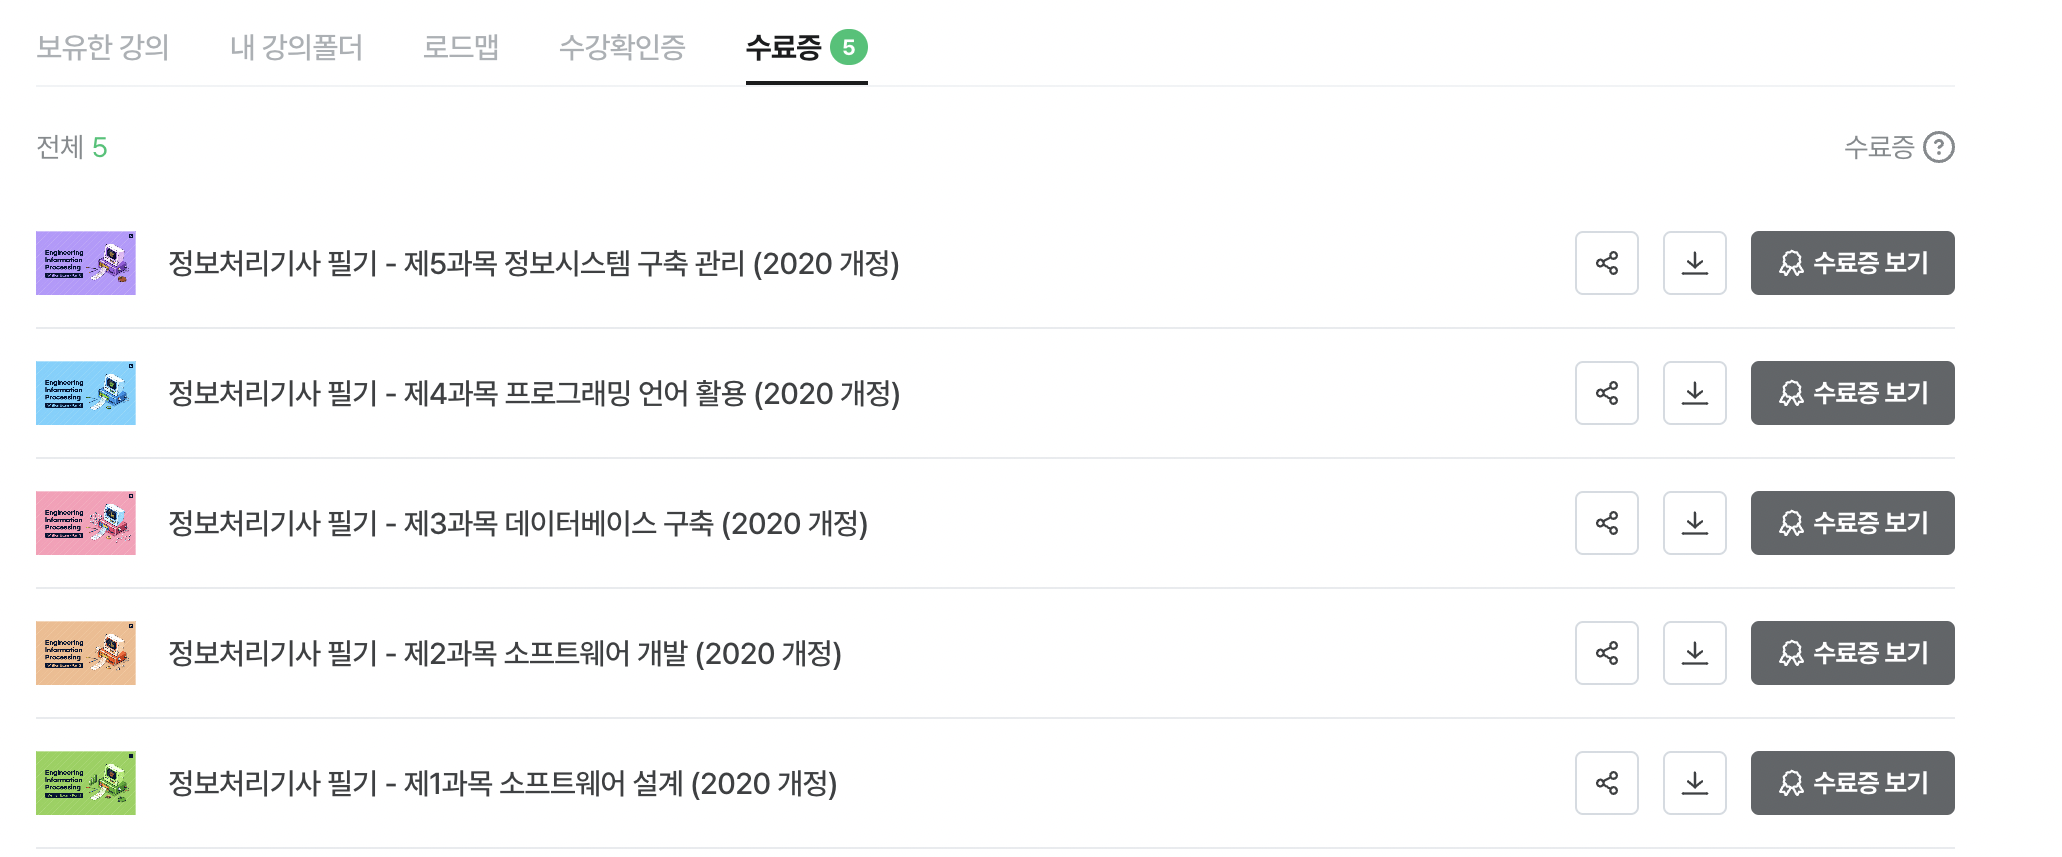Download the 제2과목 소프트웨어 개발 certificate
The image size is (2062, 857).
(1694, 653)
